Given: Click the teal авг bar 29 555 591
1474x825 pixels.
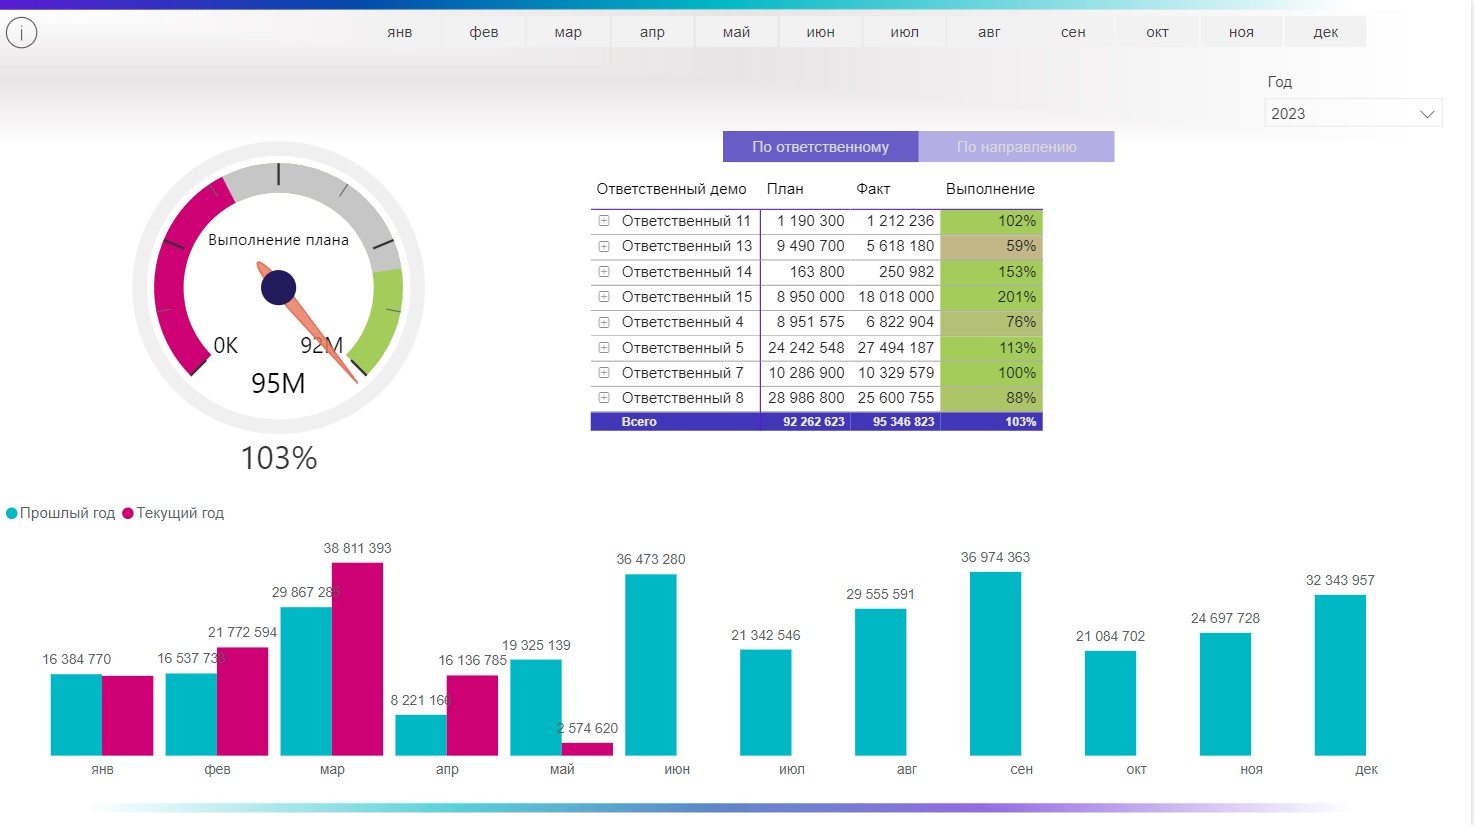Looking at the screenshot, I should 880,682.
